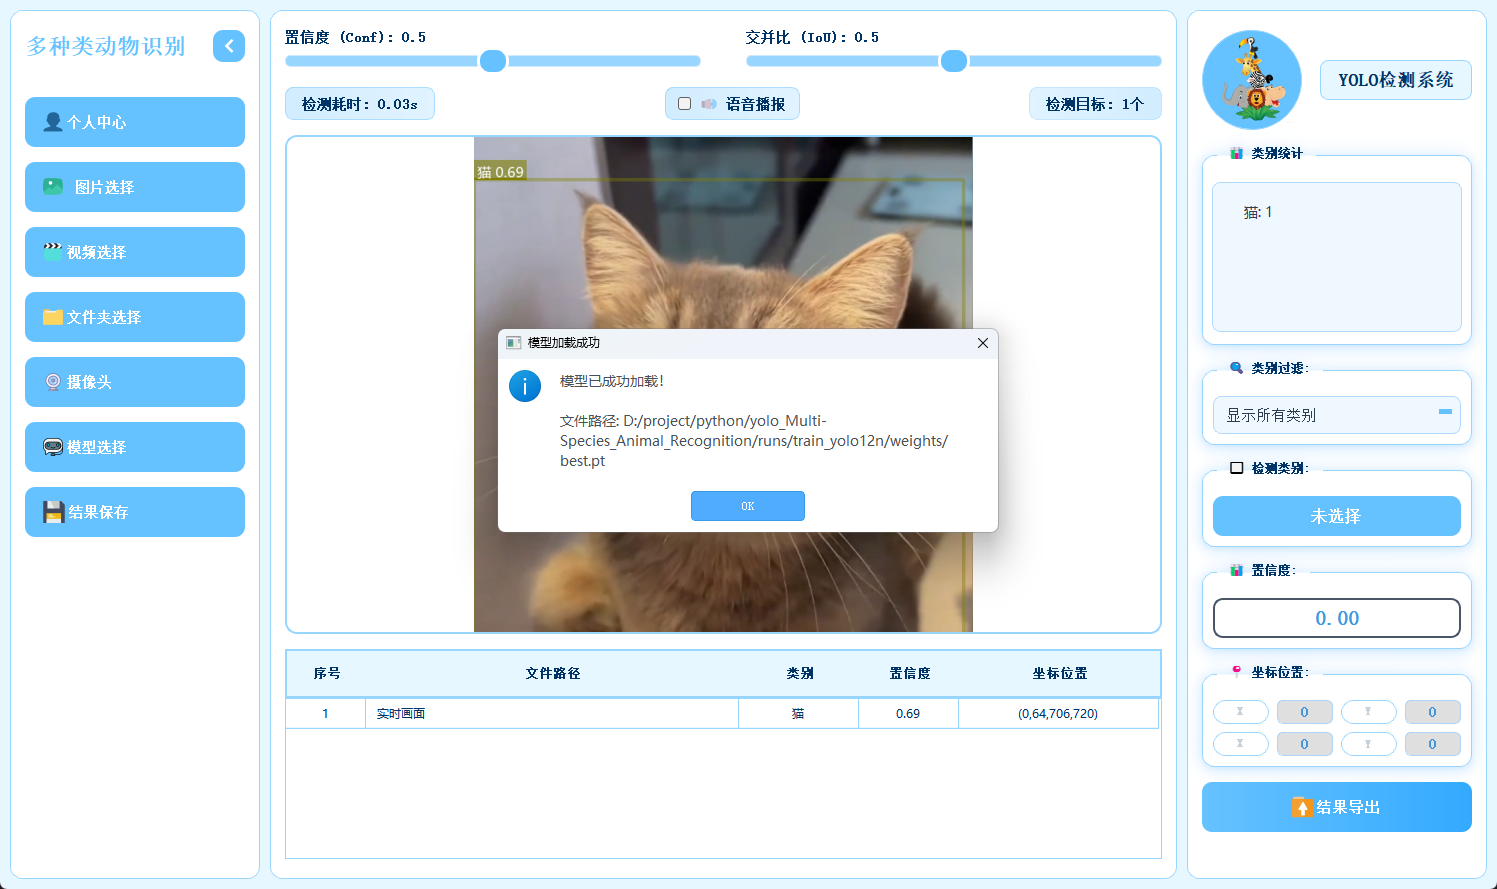Click the person icon on 个人中心
Image resolution: width=1497 pixels, height=889 pixels.
pyautogui.click(x=53, y=122)
